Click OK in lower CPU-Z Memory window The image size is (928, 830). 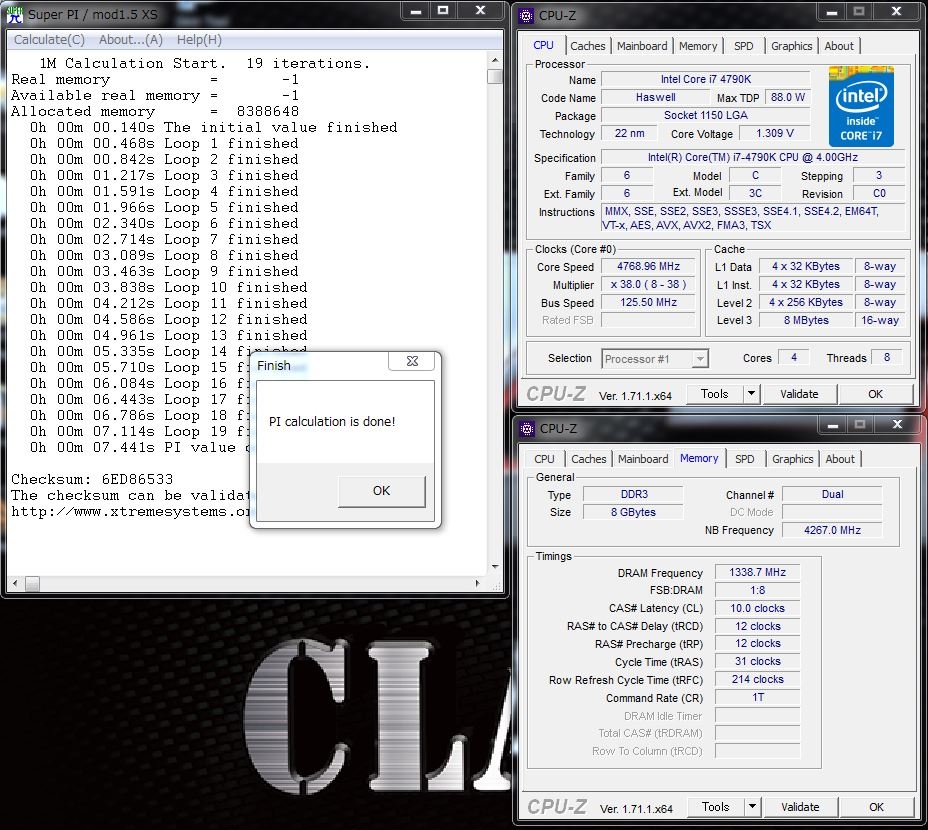click(x=877, y=807)
